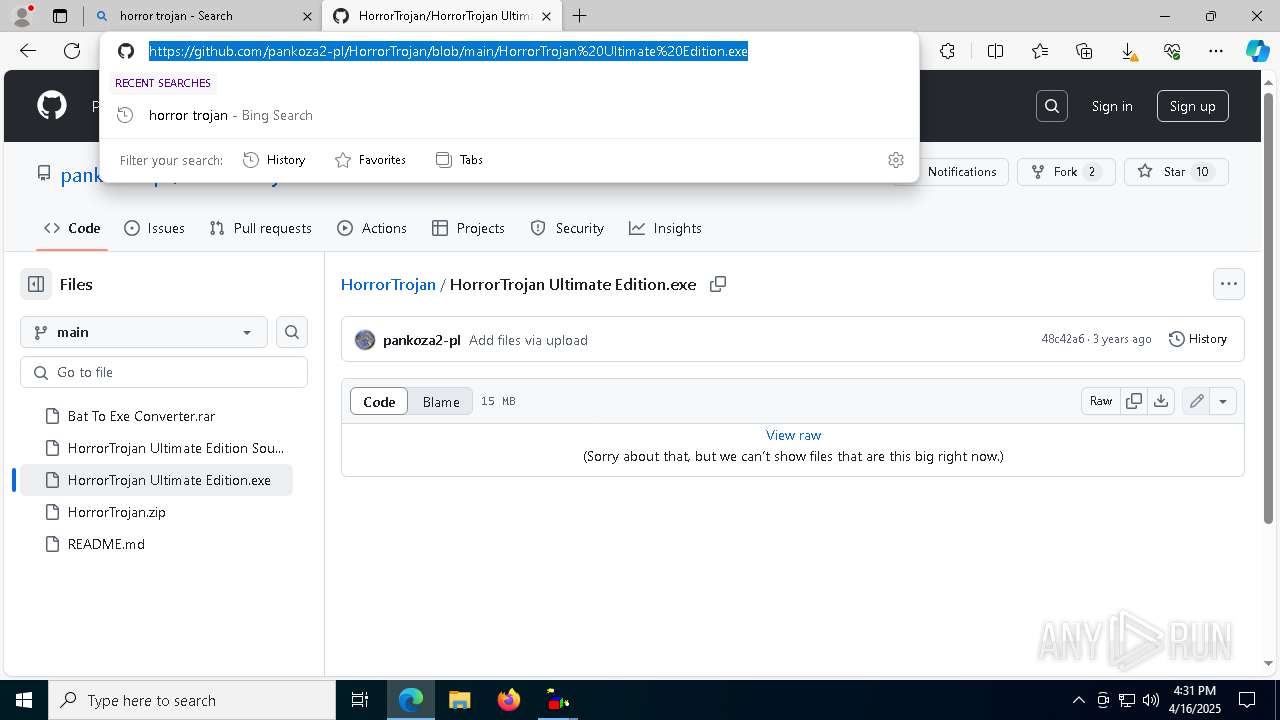
Task: Click the pencil edit file icon
Action: click(1196, 401)
